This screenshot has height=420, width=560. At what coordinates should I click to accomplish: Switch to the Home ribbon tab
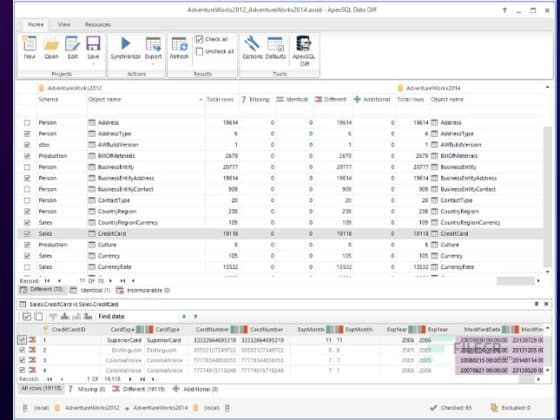(x=36, y=25)
